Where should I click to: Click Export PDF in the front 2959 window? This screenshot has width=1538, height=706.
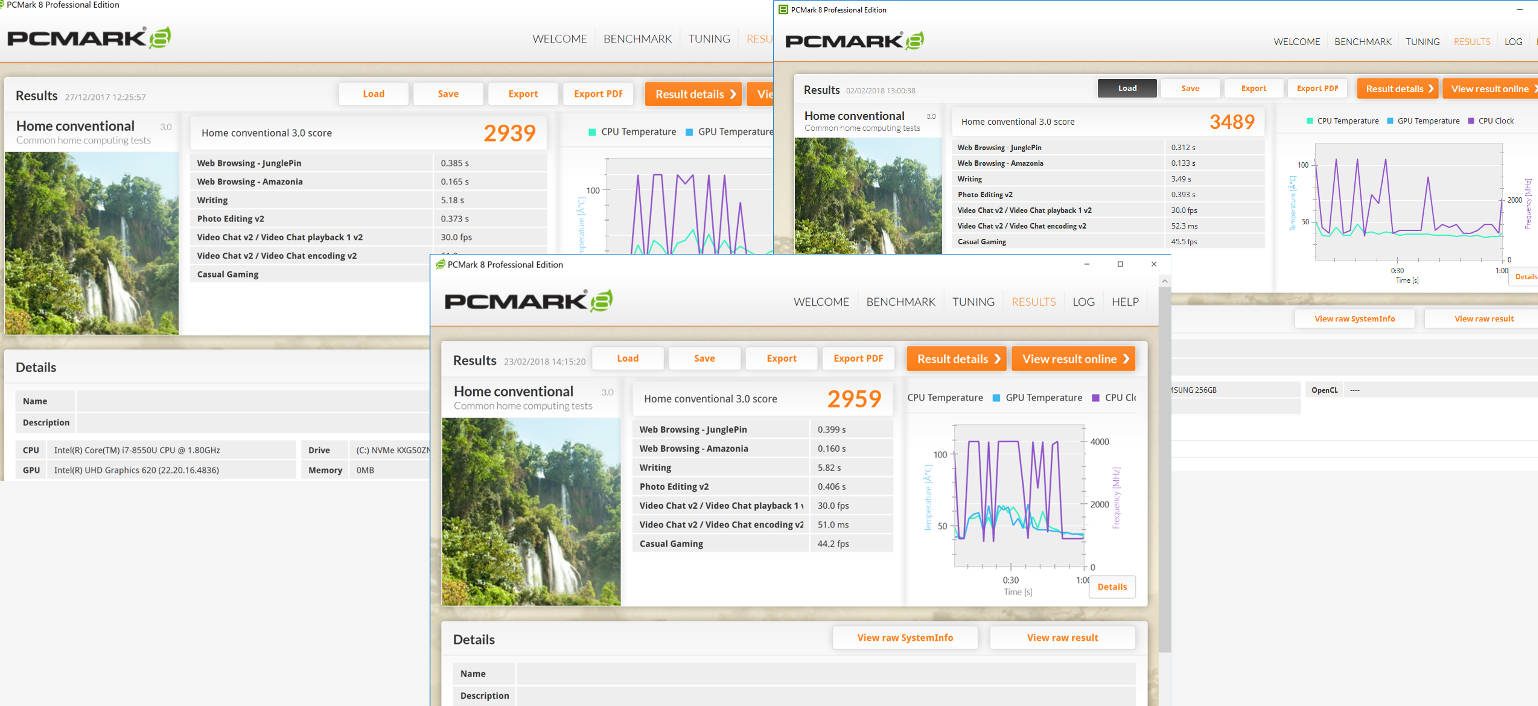[858, 359]
